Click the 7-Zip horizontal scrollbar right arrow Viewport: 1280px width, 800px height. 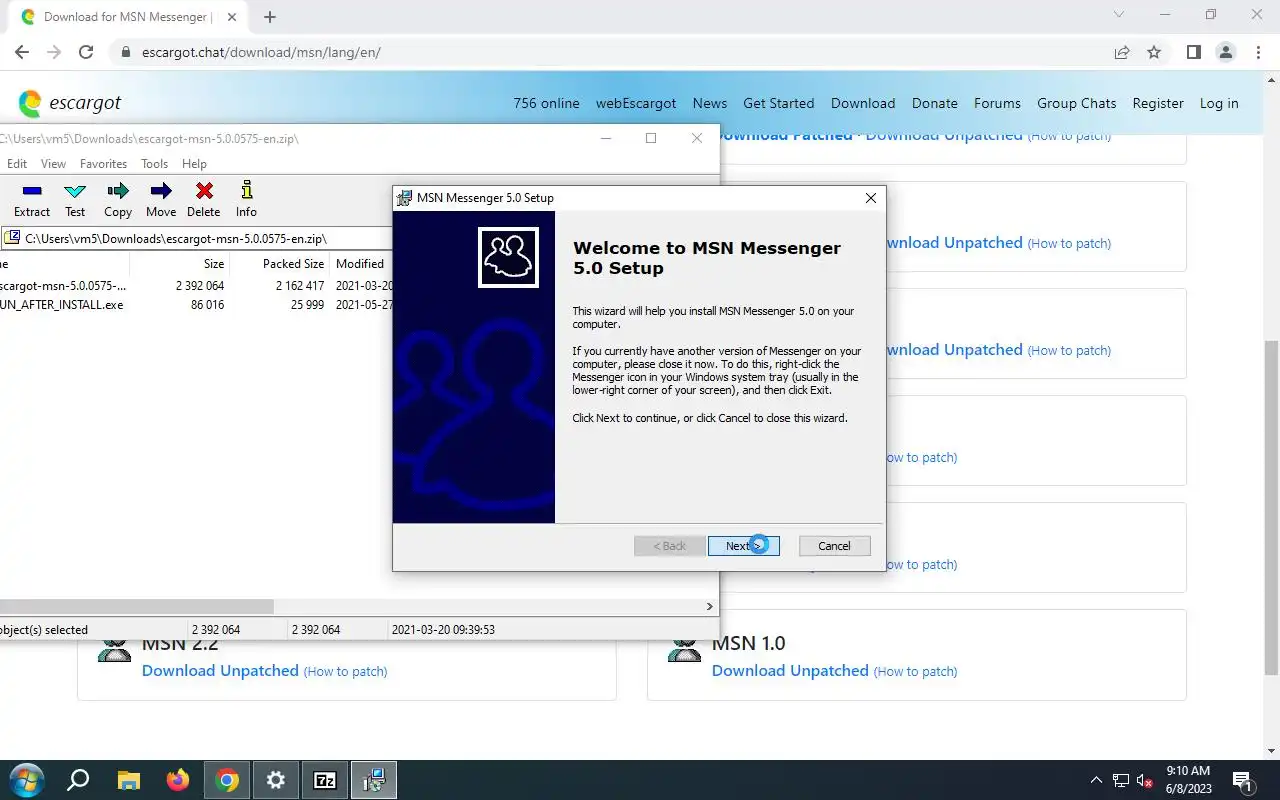point(710,606)
